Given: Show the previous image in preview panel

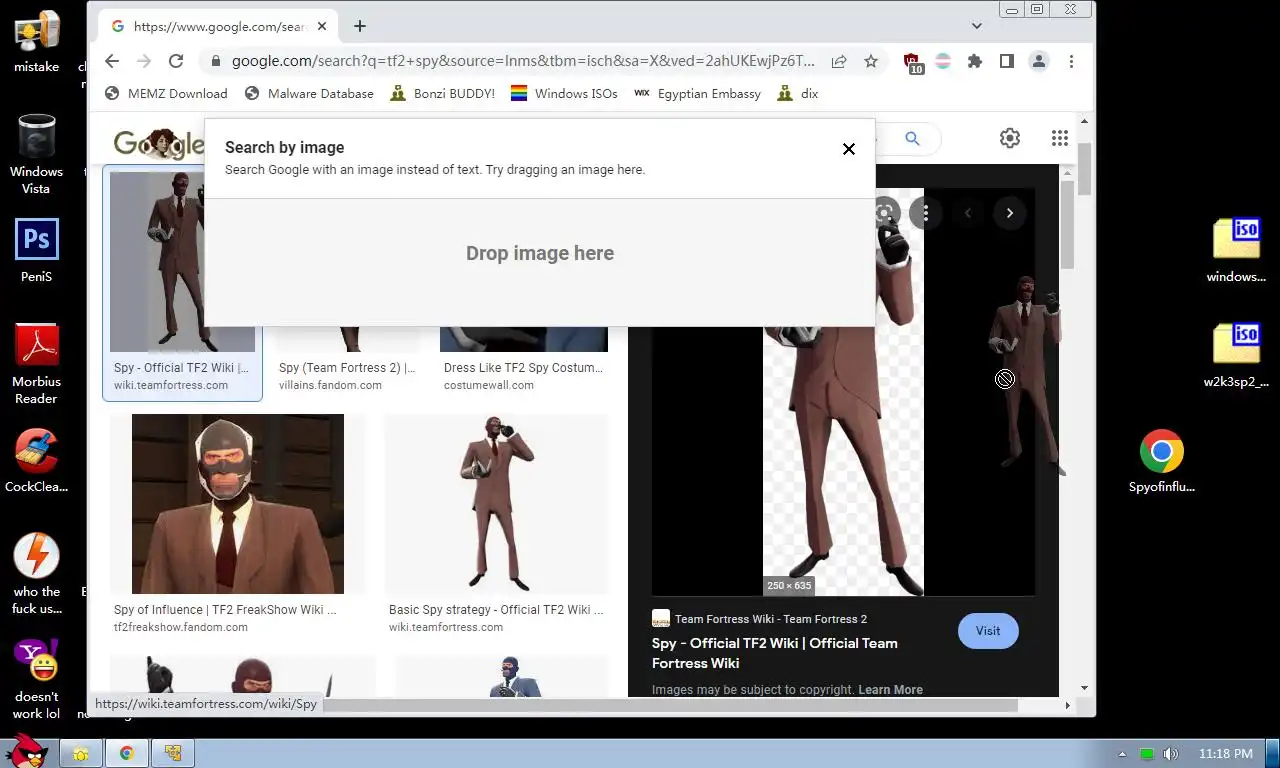Looking at the screenshot, I should tap(968, 213).
